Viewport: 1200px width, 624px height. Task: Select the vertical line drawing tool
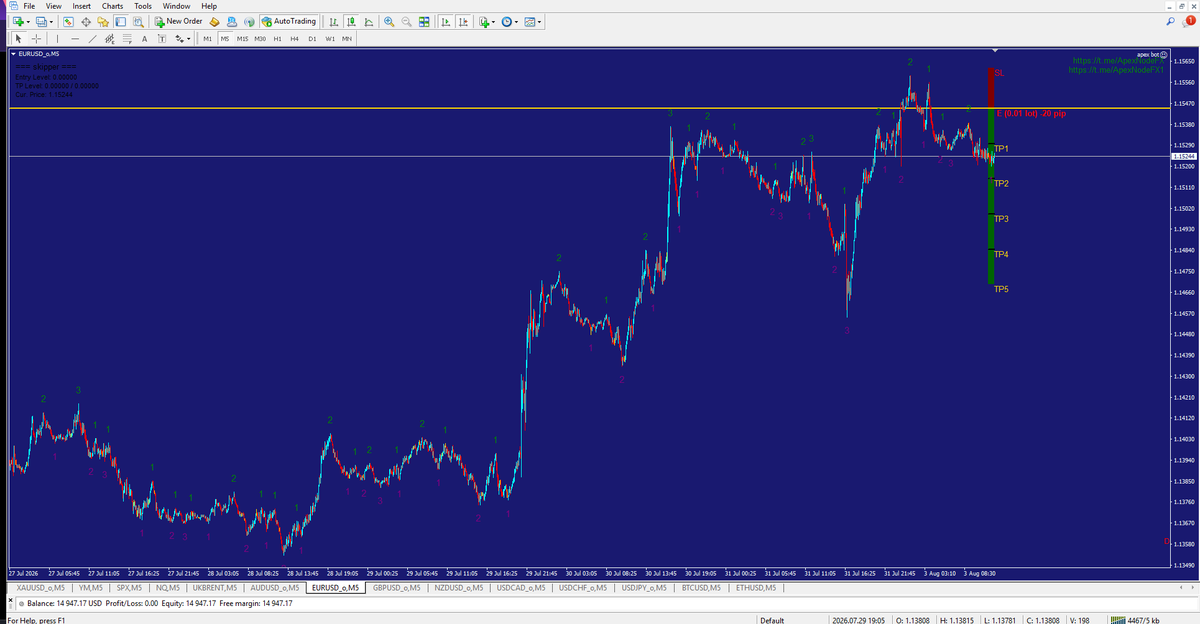(x=57, y=39)
